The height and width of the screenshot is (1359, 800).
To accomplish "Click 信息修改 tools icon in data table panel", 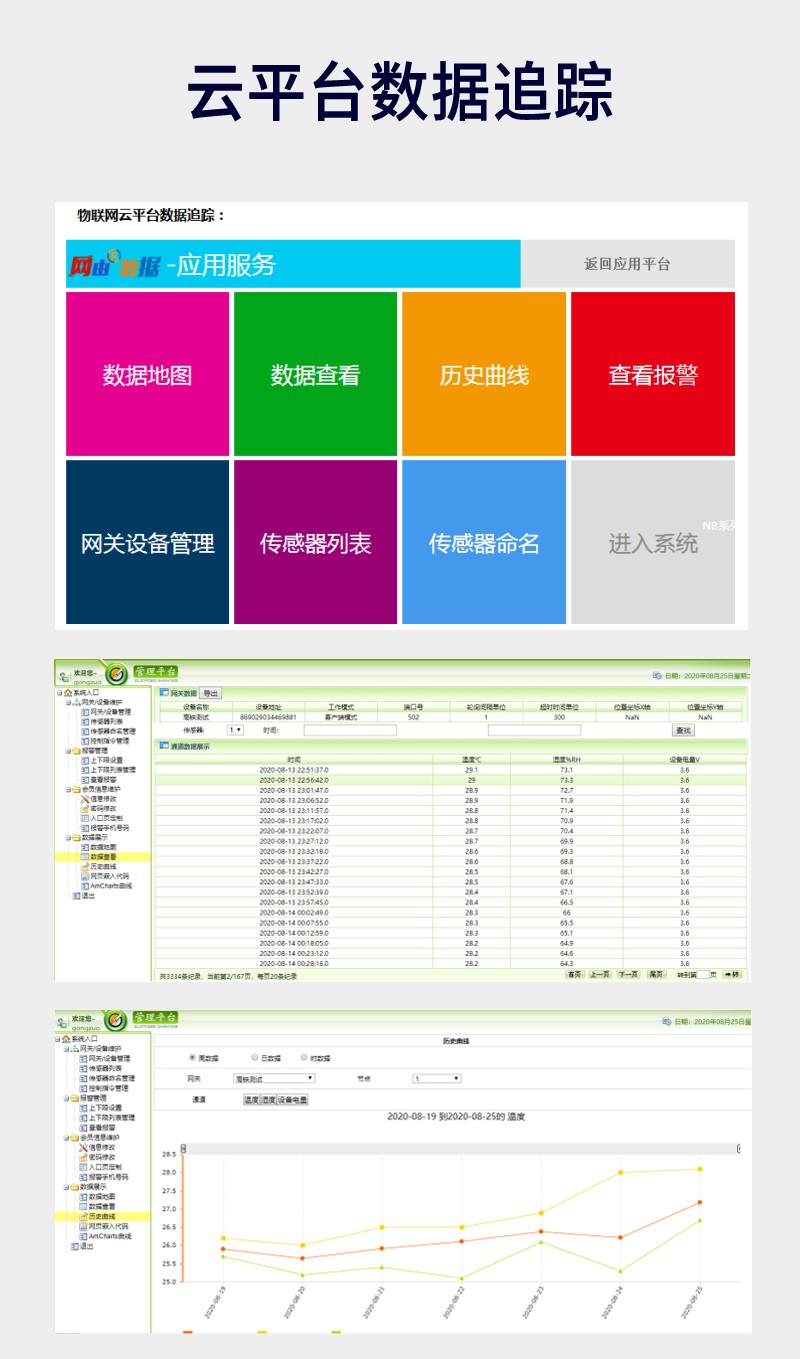I will pyautogui.click(x=84, y=799).
